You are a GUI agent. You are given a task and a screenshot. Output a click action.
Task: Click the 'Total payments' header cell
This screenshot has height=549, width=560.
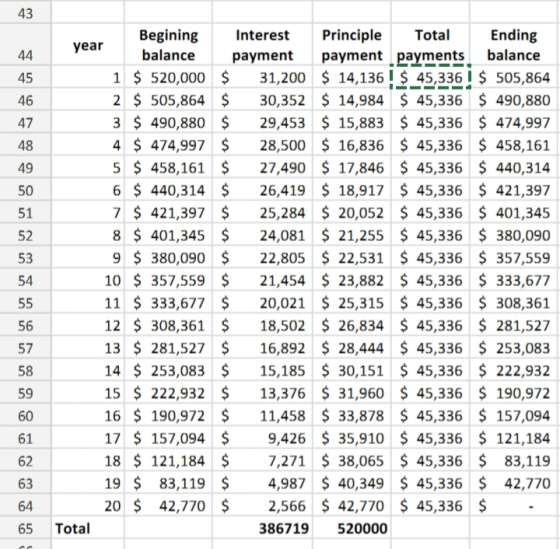tap(430, 45)
